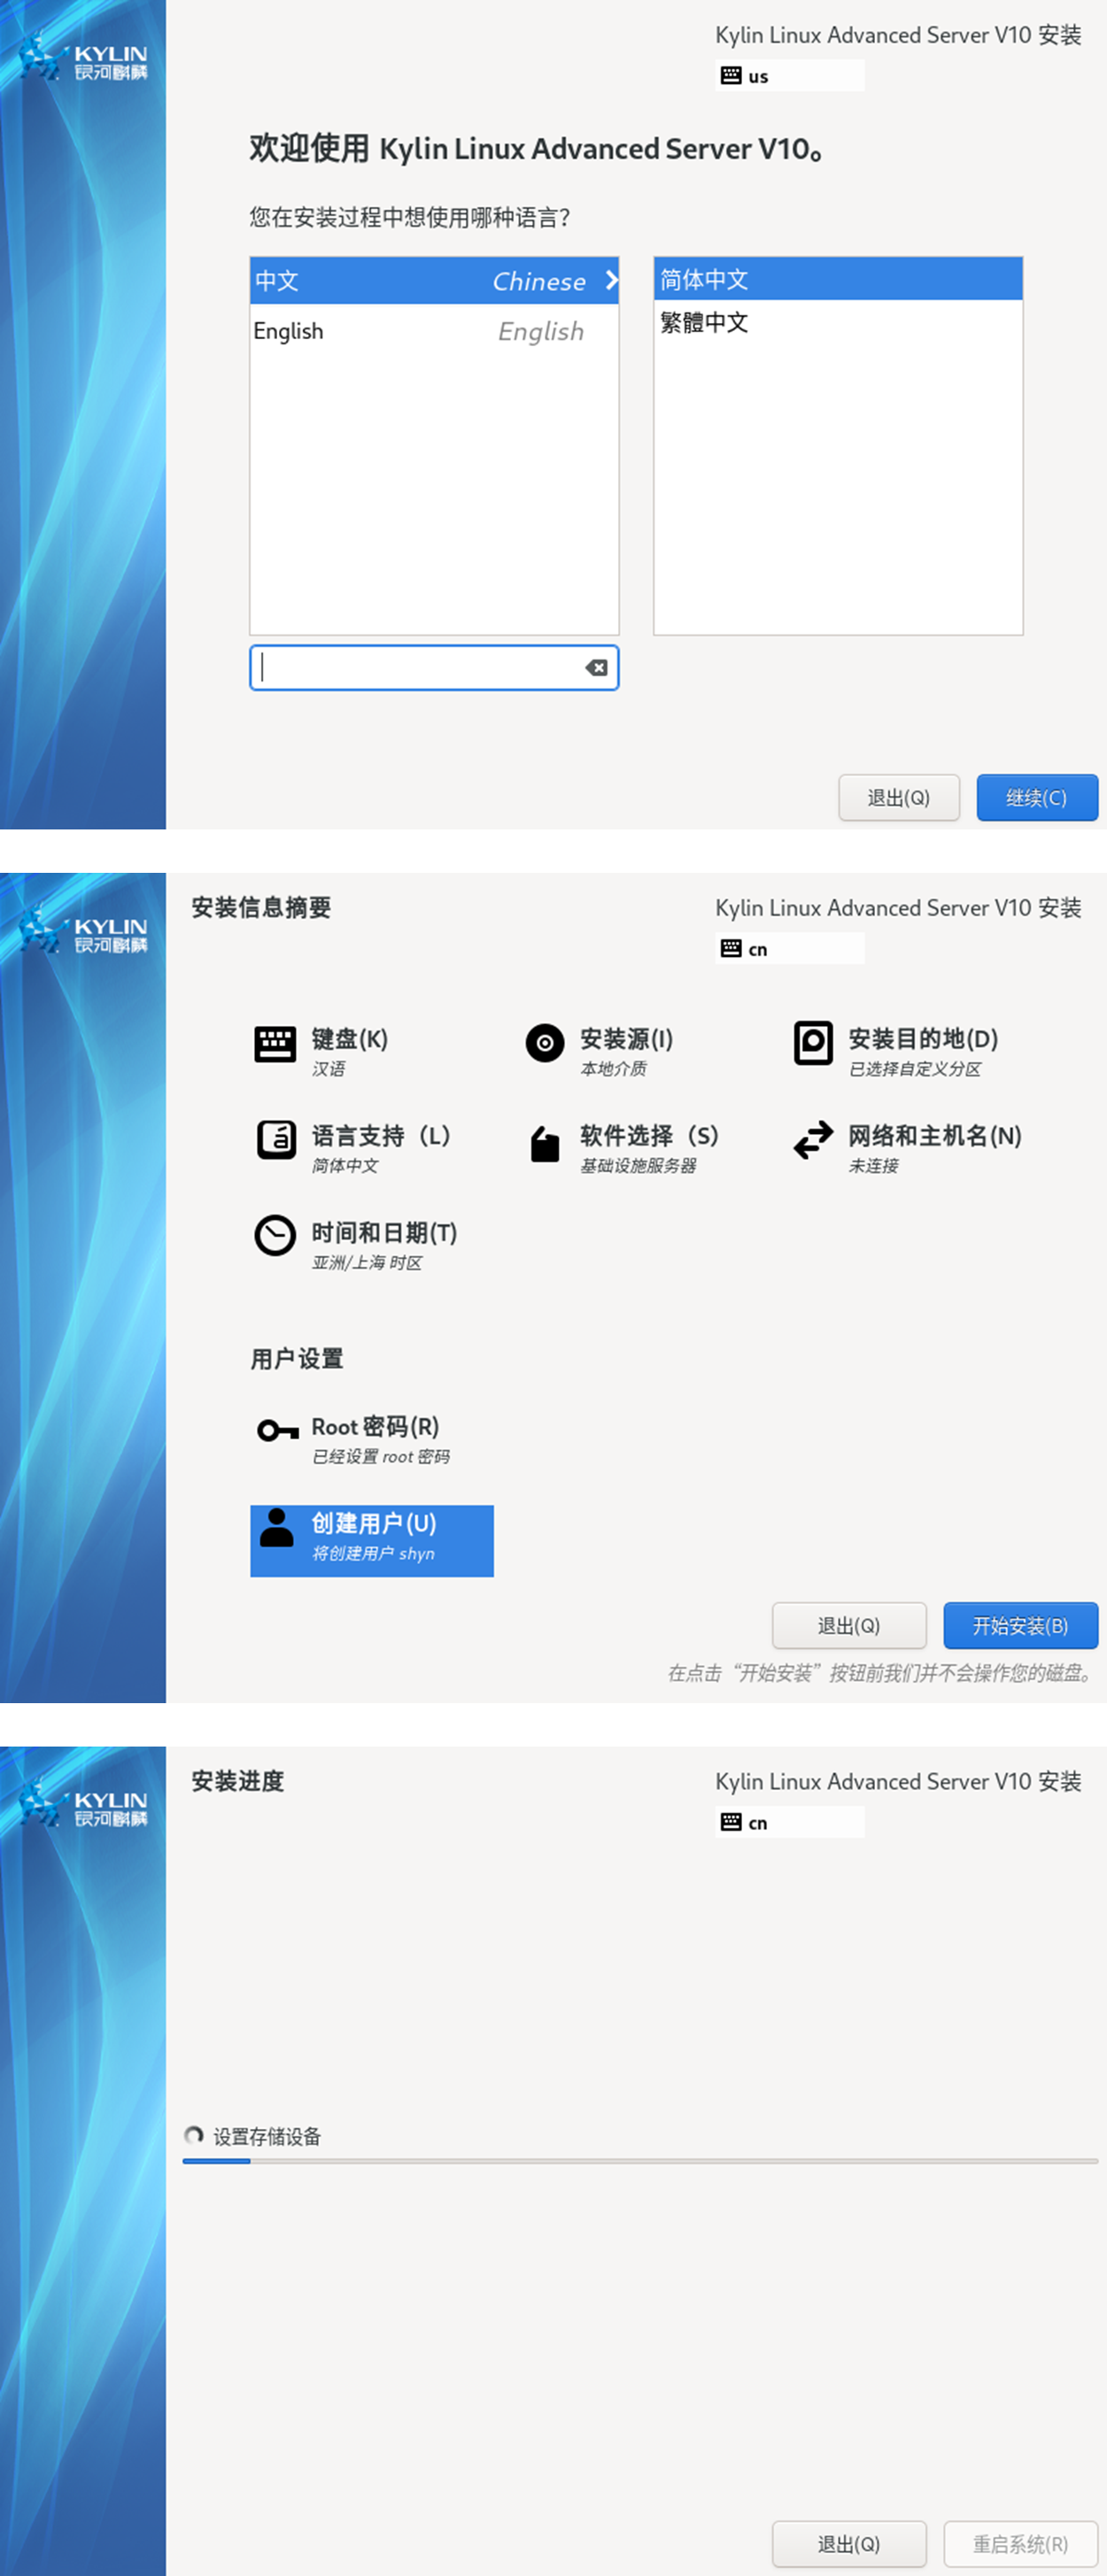Choose 简体中文 locale

pos(838,279)
